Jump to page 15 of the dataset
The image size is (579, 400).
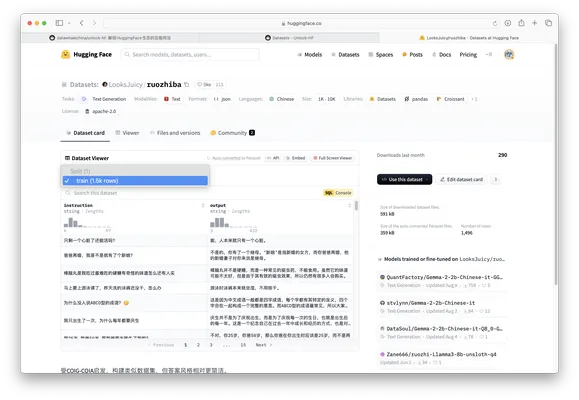tap(243, 345)
